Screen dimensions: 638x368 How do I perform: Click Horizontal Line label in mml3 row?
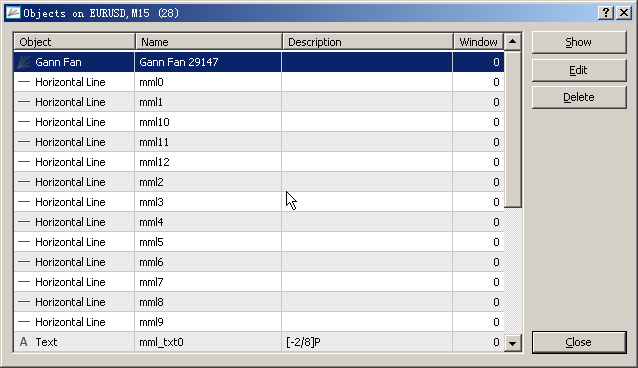point(70,202)
